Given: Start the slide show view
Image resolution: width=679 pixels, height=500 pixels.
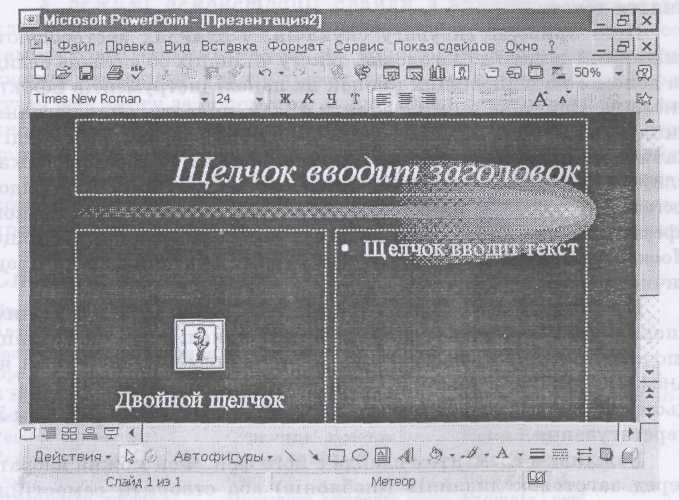Looking at the screenshot, I should click(111, 433).
